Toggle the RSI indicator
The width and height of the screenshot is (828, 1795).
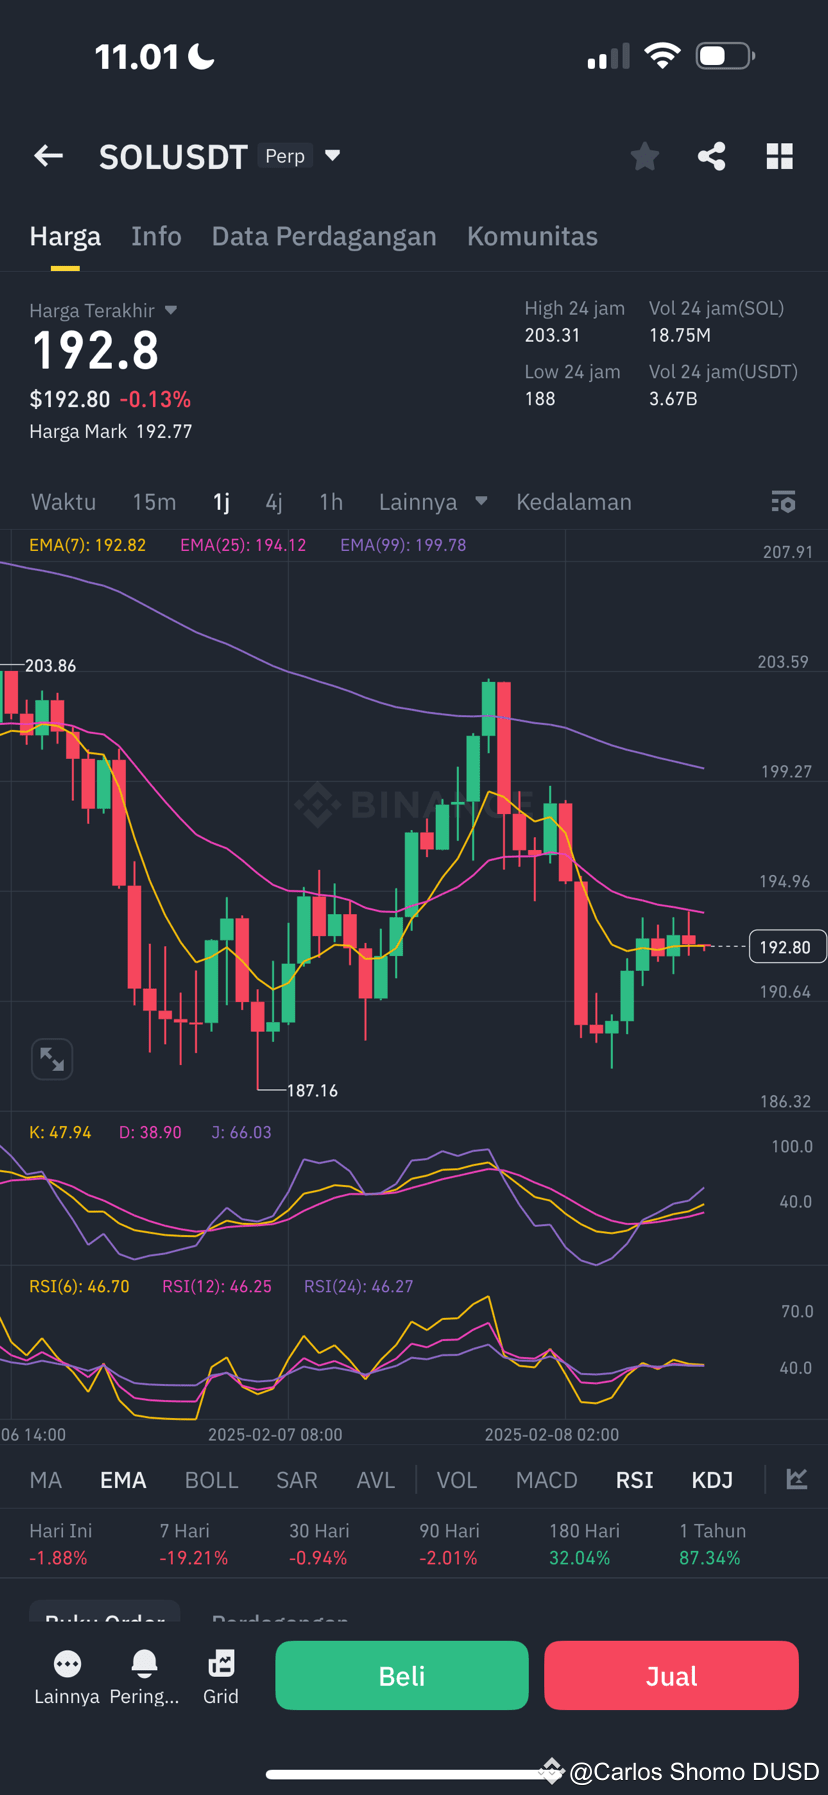pyautogui.click(x=635, y=1480)
